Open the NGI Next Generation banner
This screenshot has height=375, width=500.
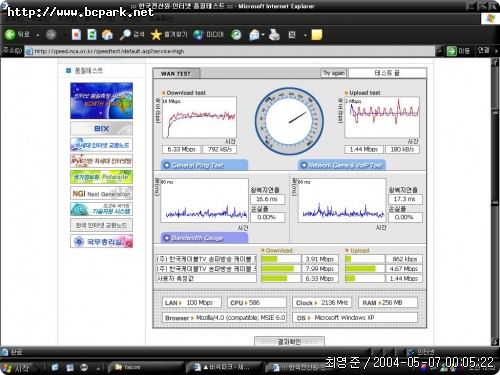[101, 193]
